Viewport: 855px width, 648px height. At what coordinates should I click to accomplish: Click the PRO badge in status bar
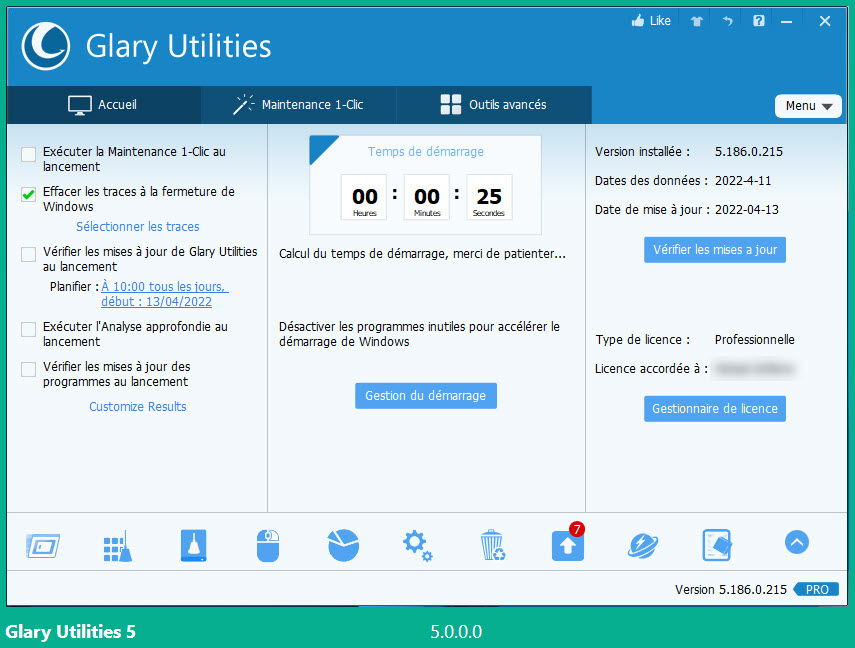pos(816,590)
